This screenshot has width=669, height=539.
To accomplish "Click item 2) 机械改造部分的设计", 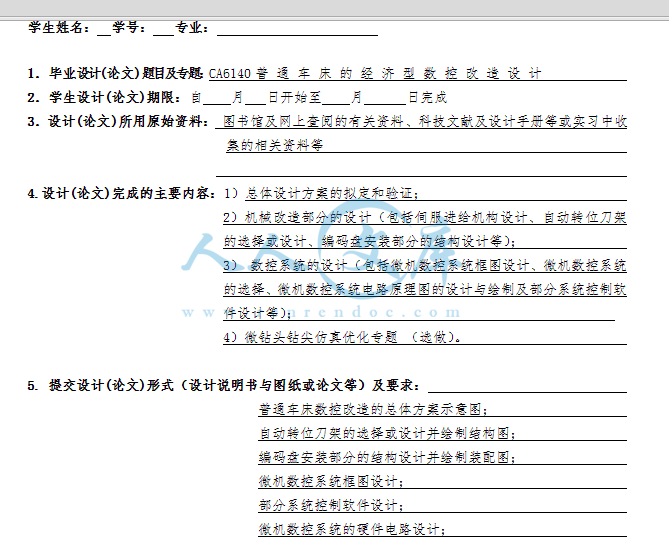I will tap(425, 218).
